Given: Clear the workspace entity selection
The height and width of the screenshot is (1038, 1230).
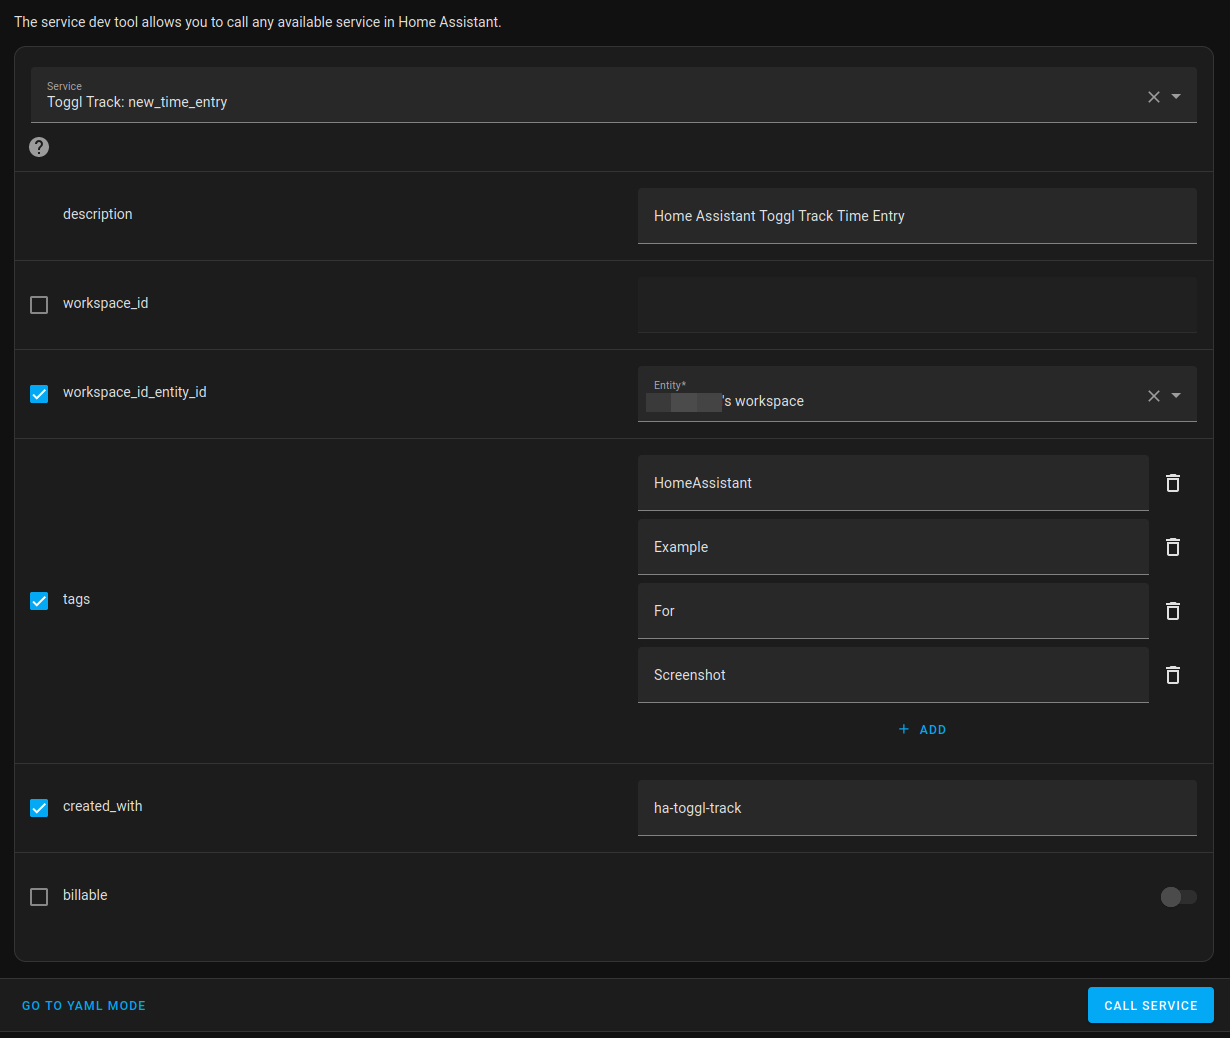Looking at the screenshot, I should (1154, 396).
